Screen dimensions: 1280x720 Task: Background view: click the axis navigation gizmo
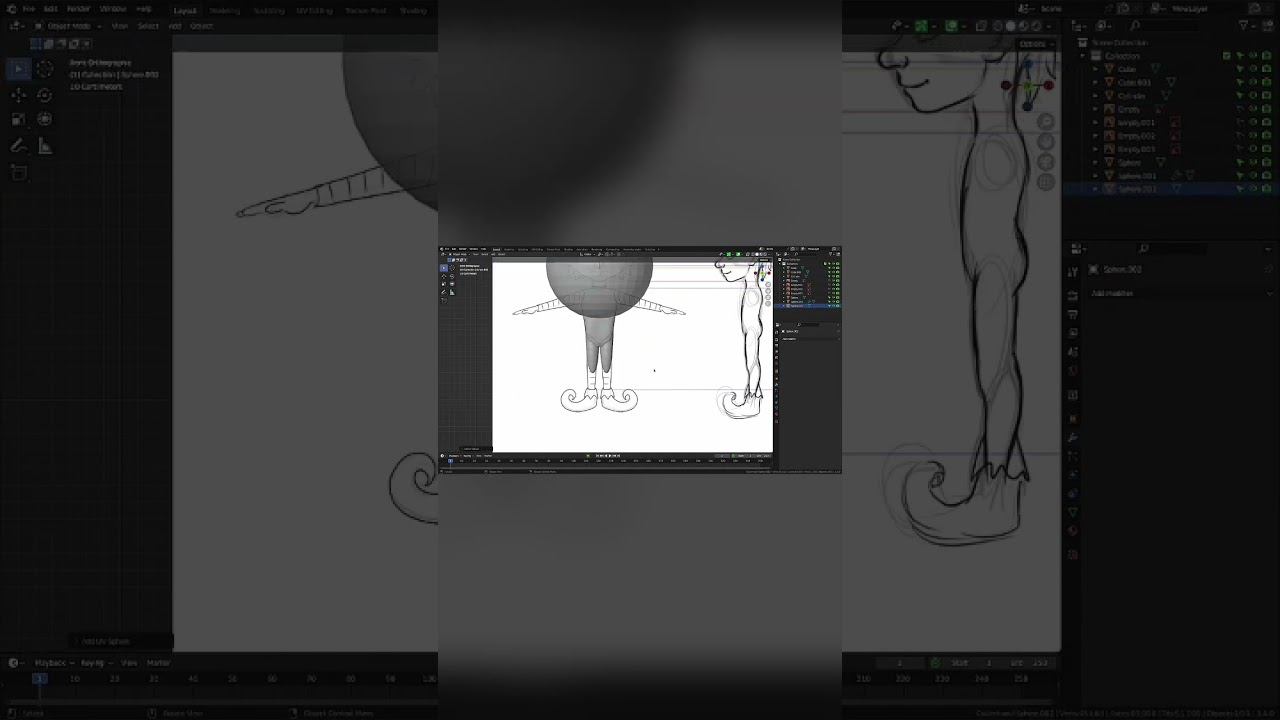pyautogui.click(x=1029, y=84)
